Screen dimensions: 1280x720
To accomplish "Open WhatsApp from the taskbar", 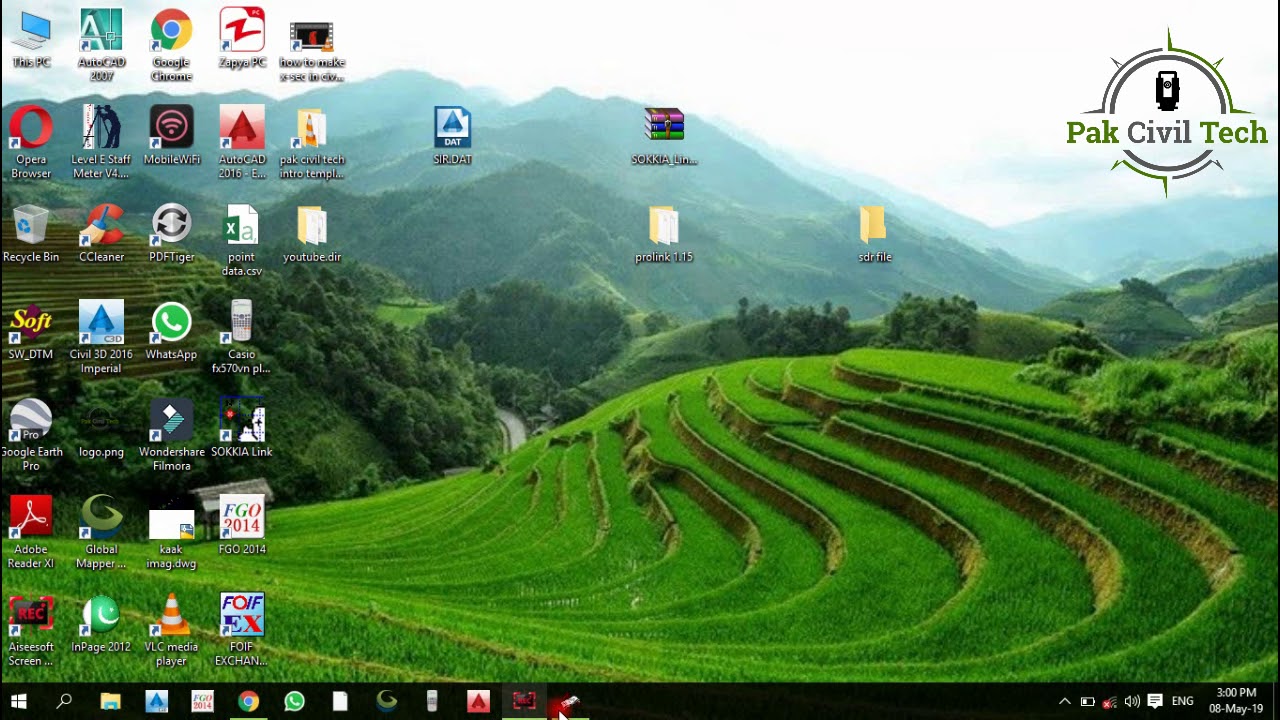I will [x=294, y=701].
